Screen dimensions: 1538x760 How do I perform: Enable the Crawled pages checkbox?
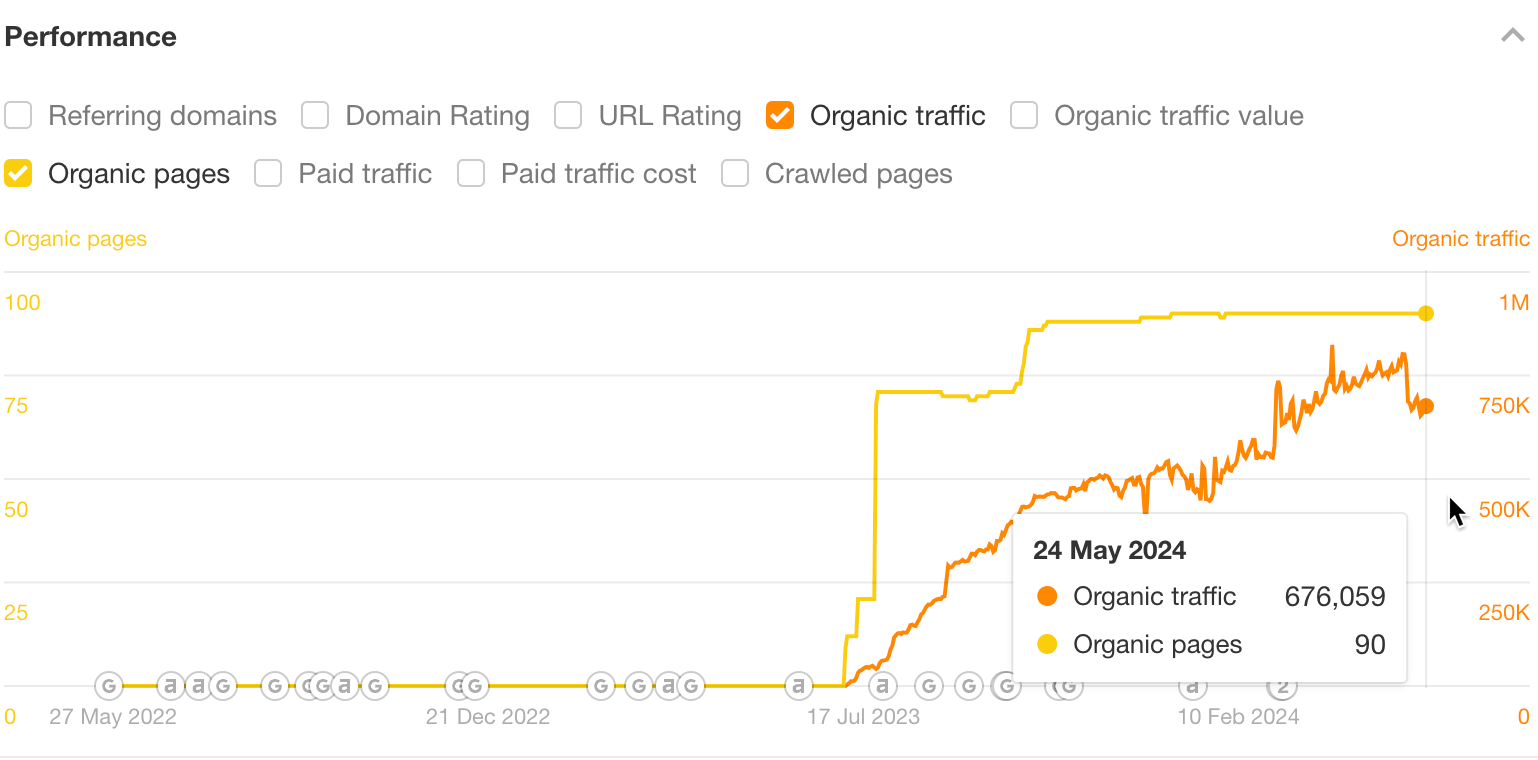[x=735, y=173]
